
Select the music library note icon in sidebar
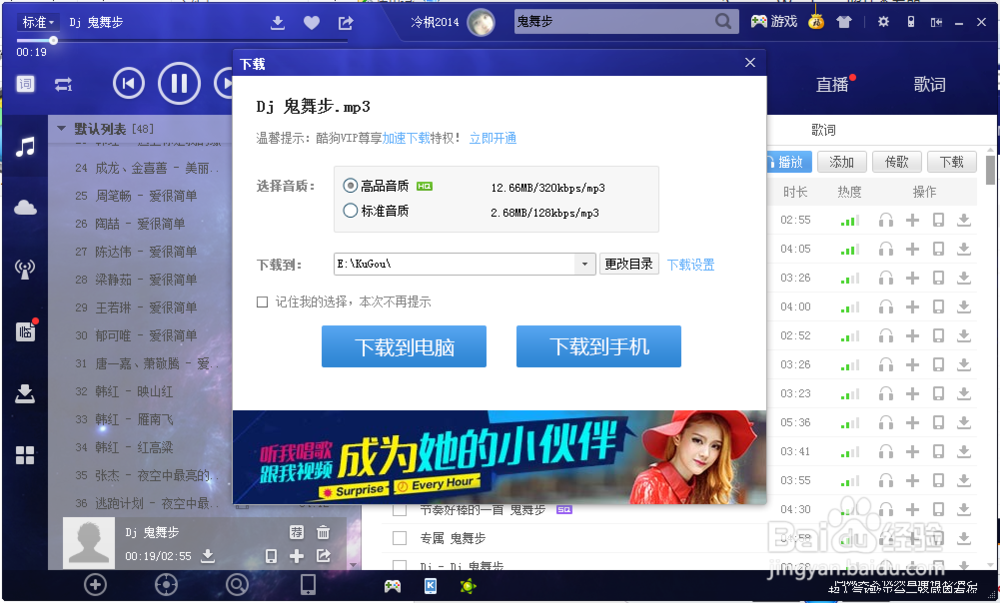pos(25,146)
